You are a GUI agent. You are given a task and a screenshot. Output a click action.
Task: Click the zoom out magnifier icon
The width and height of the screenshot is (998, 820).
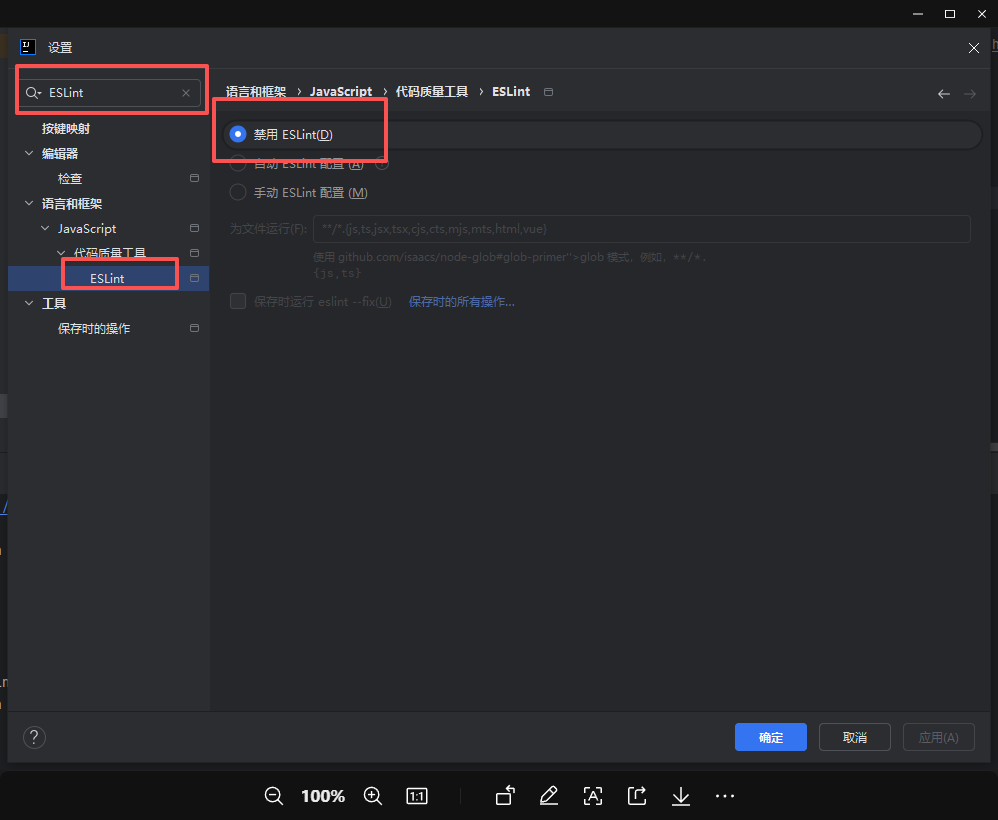pos(273,796)
